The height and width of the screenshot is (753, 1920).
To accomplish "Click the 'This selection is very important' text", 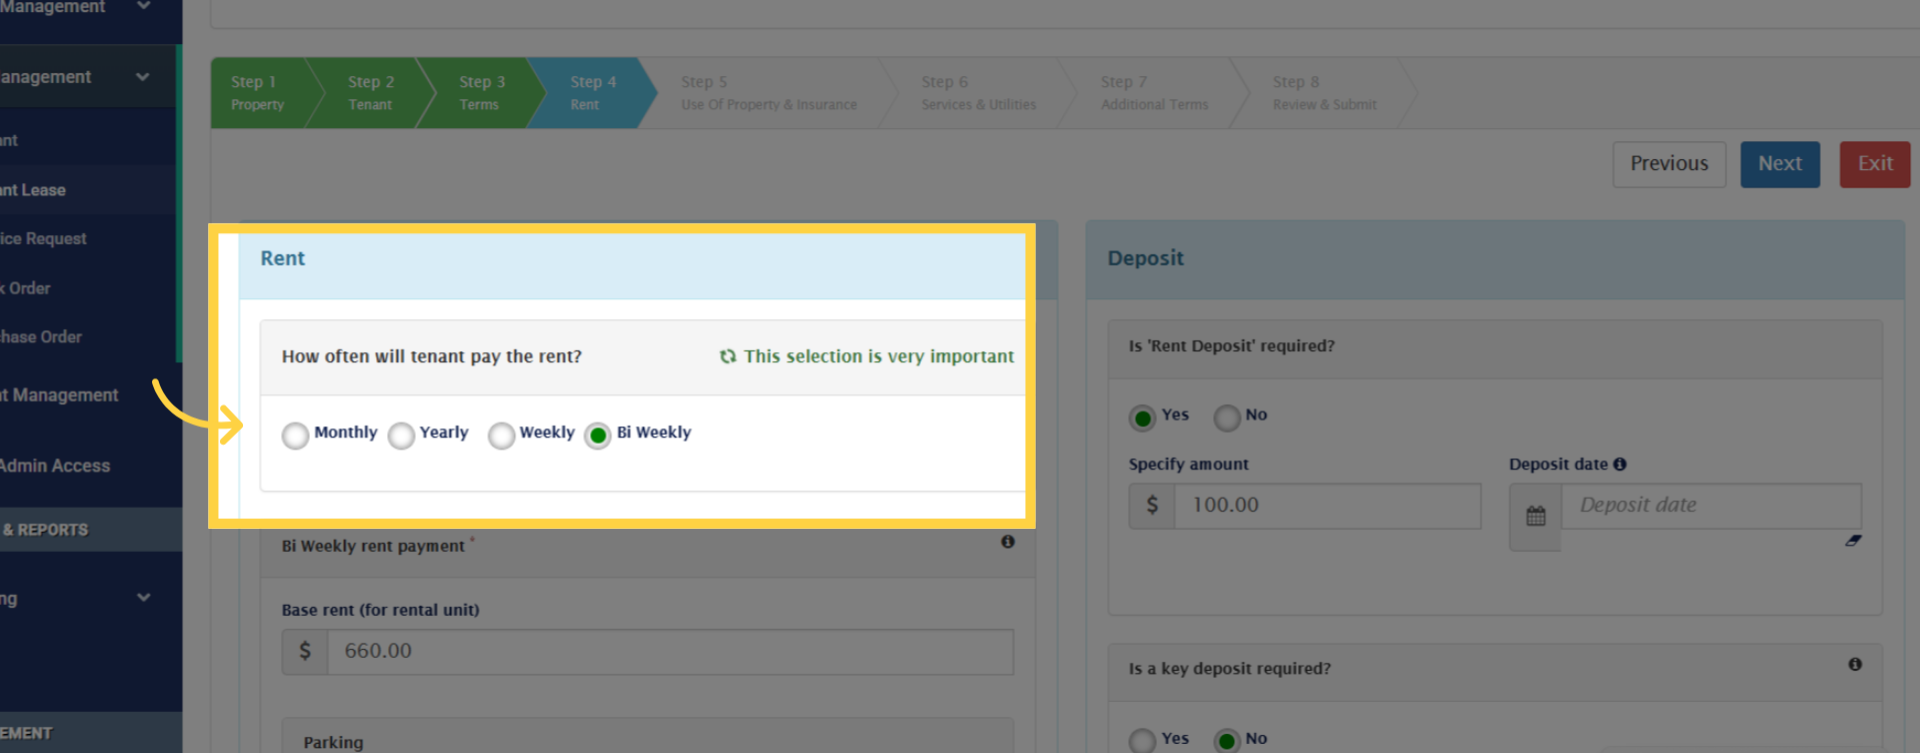I will [879, 356].
